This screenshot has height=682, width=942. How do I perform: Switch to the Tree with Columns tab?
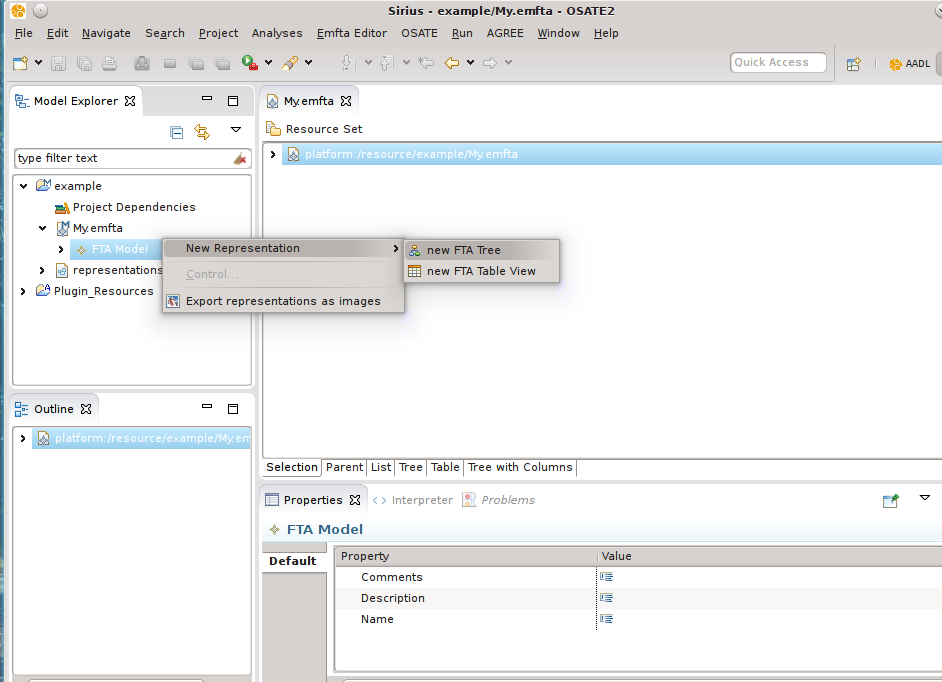click(x=520, y=467)
